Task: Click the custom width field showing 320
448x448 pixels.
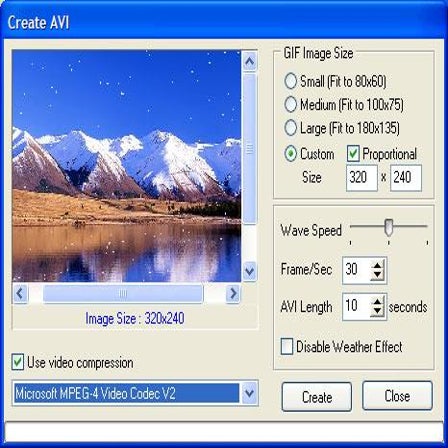Action: (x=362, y=178)
